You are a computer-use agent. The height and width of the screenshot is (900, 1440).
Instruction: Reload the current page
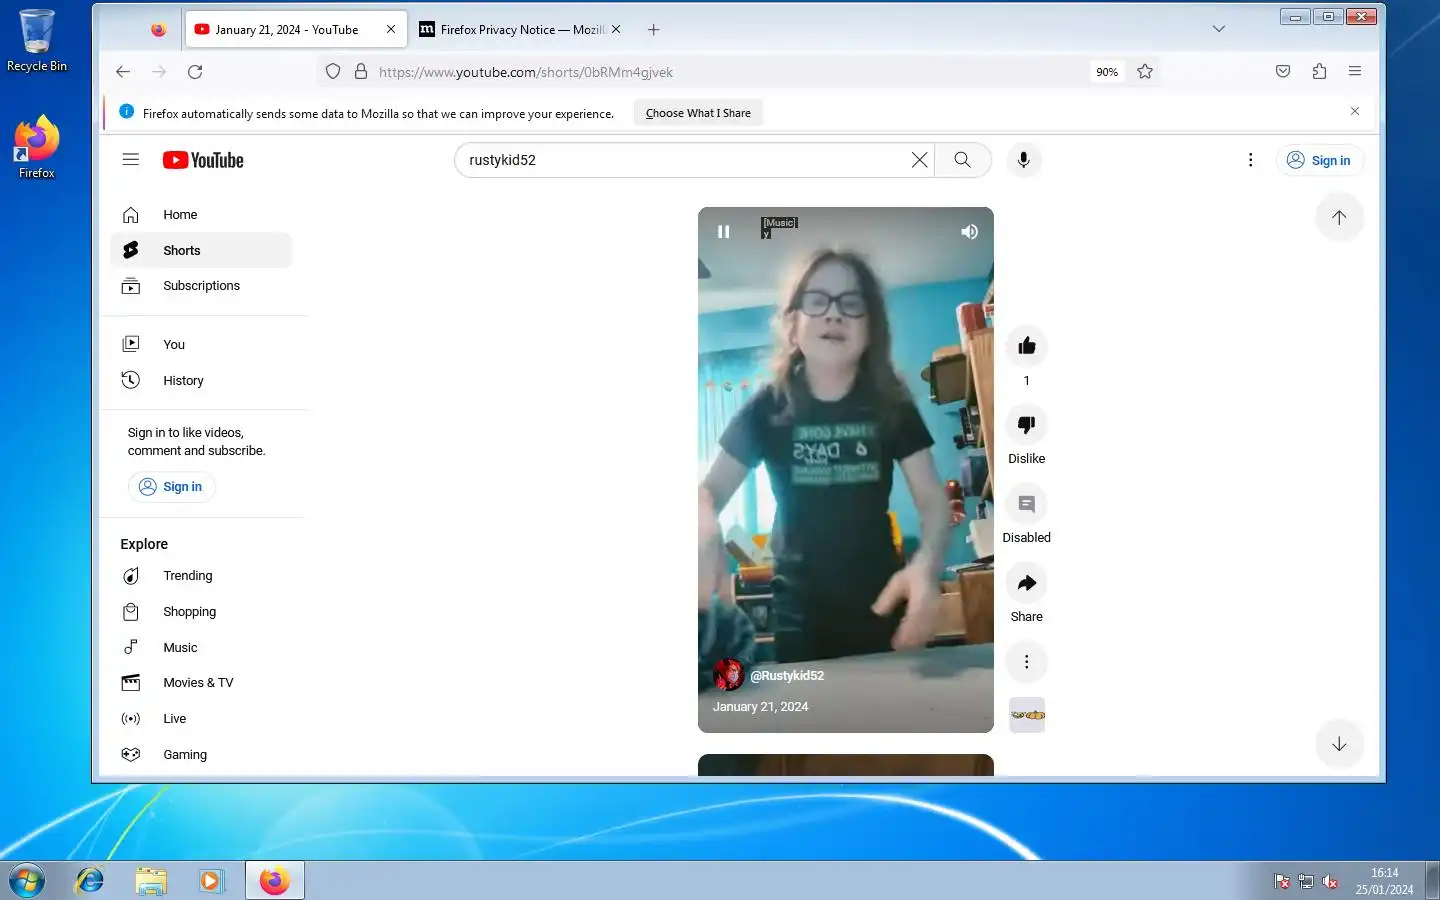point(195,72)
